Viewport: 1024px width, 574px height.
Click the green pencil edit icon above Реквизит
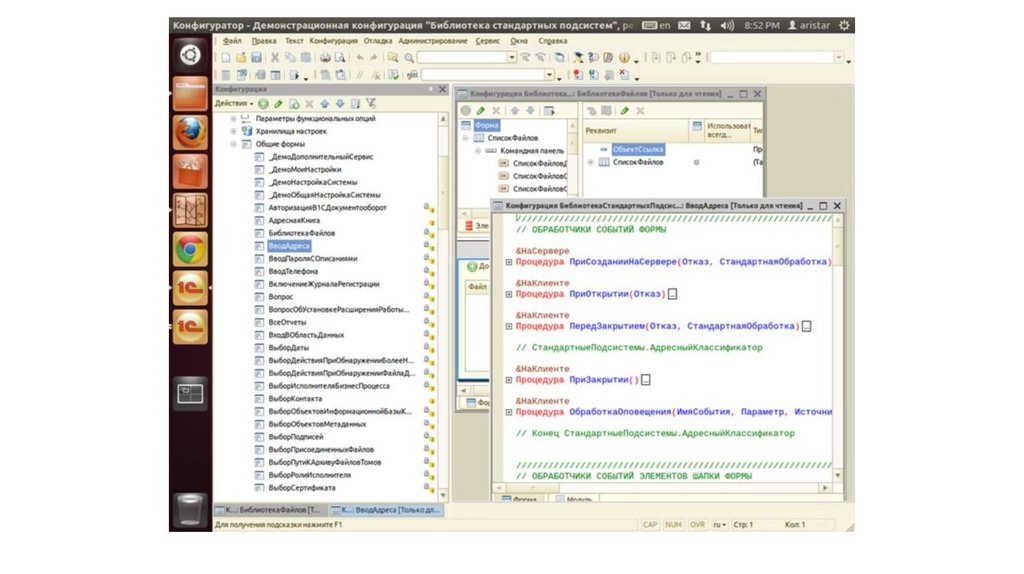(625, 111)
